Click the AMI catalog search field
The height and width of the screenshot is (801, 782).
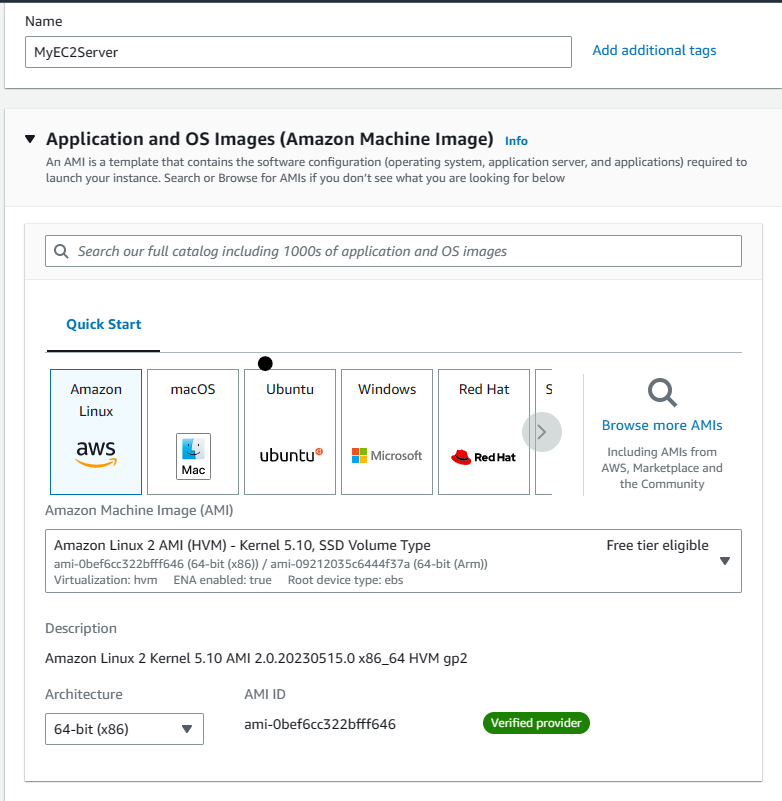393,251
